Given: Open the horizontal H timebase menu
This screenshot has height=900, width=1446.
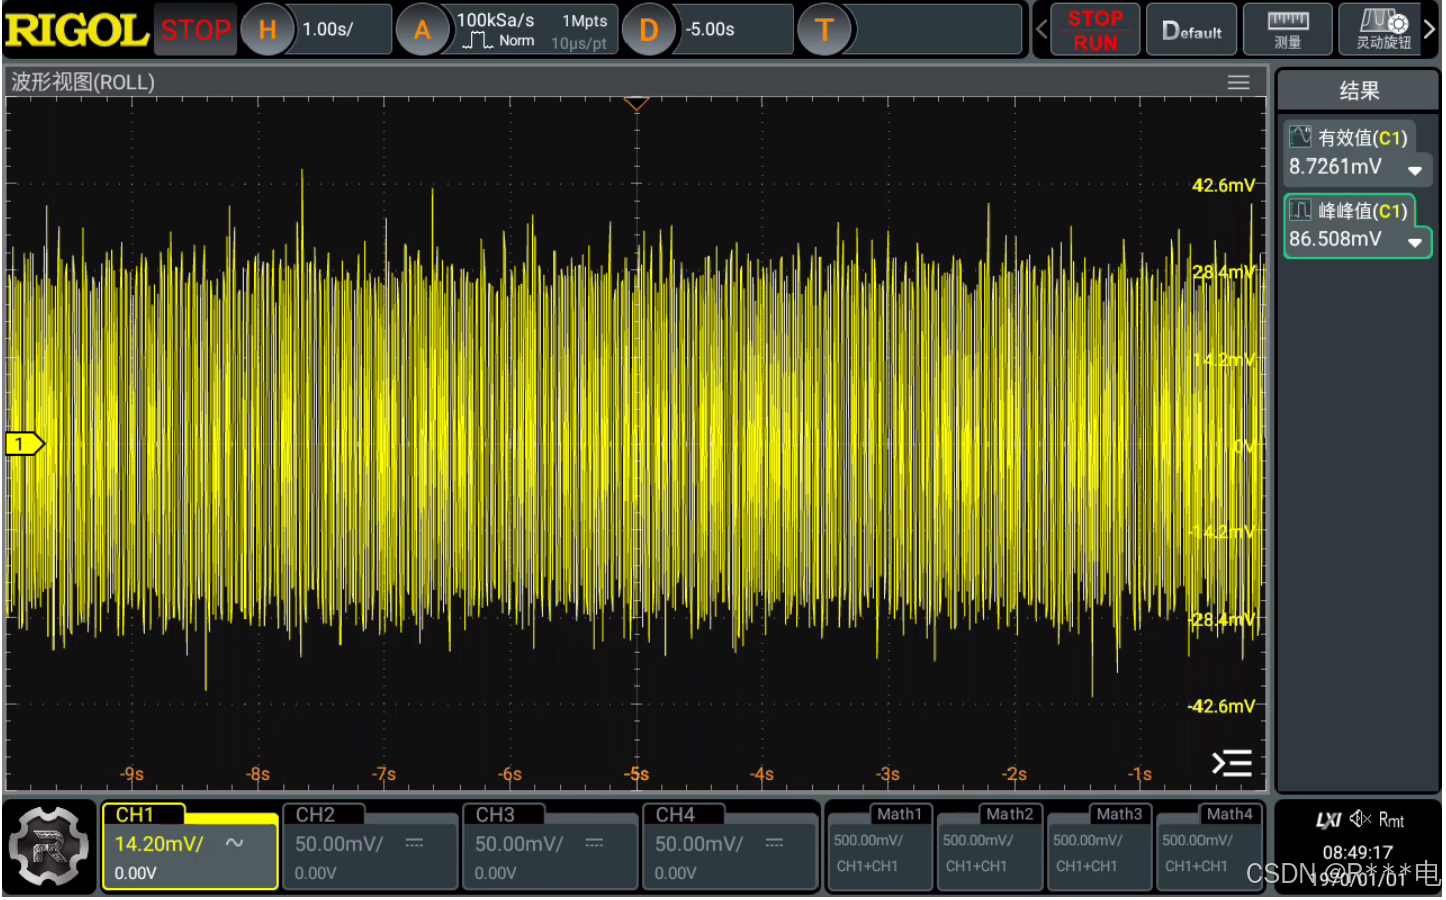Looking at the screenshot, I should 267,30.
